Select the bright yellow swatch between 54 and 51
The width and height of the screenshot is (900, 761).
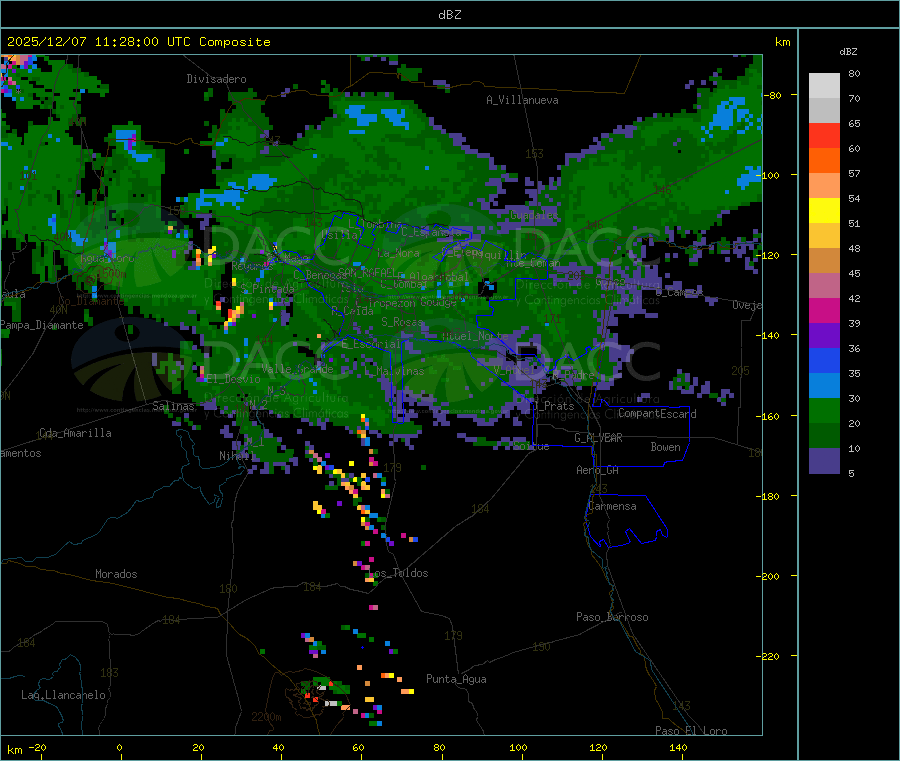(824, 211)
